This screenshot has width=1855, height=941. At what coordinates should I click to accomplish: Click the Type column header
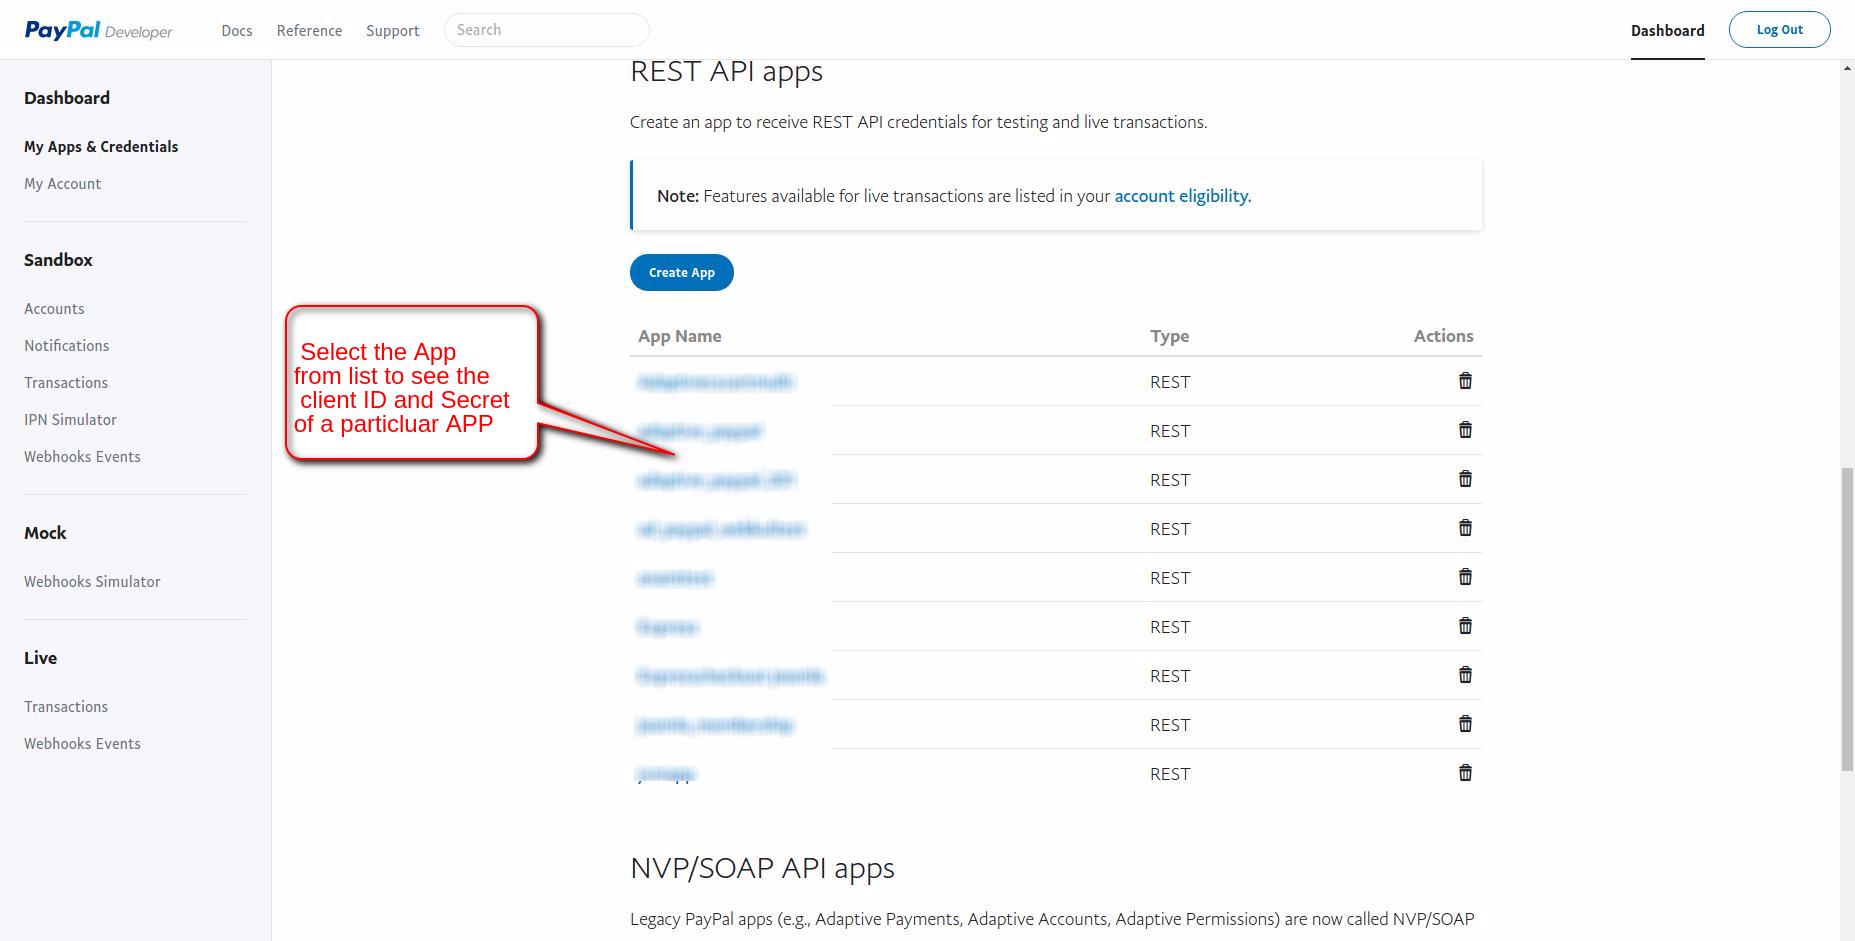(1169, 336)
